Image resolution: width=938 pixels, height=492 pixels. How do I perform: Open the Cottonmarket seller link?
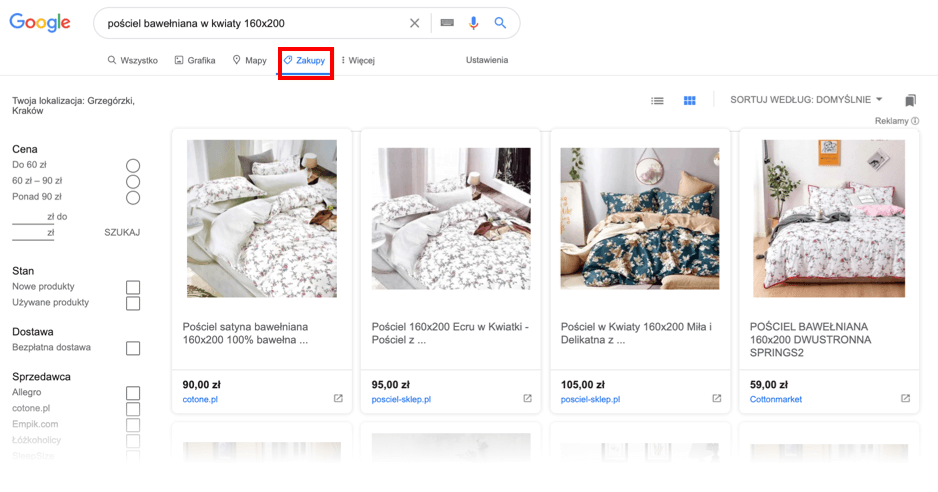[x=776, y=400]
